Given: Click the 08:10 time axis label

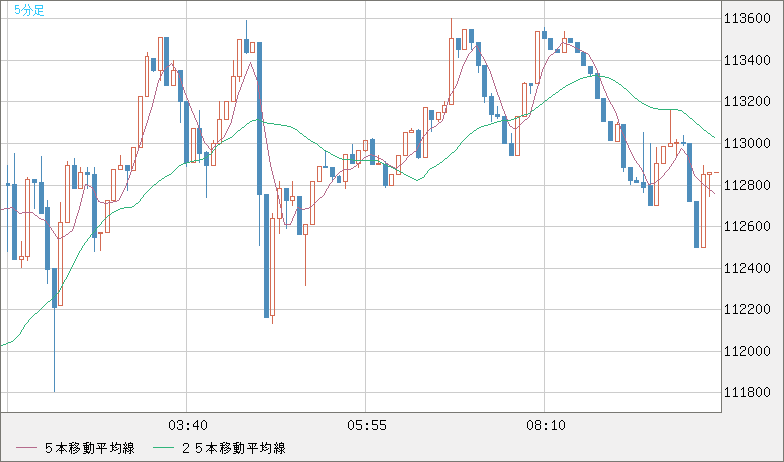Looking at the screenshot, I should (x=546, y=425).
